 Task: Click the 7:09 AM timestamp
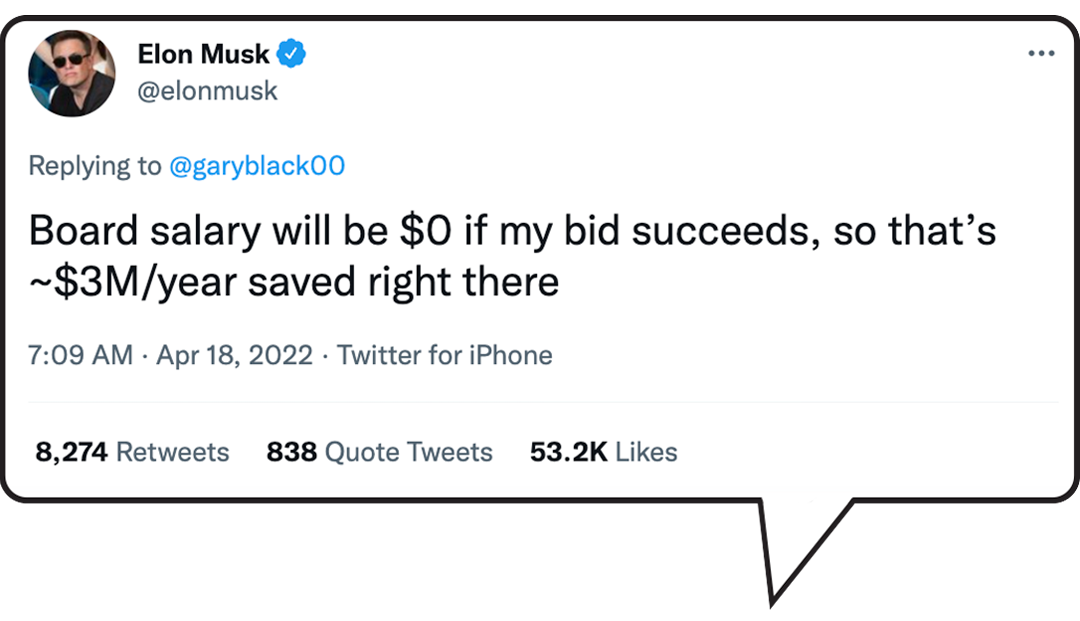(80, 355)
